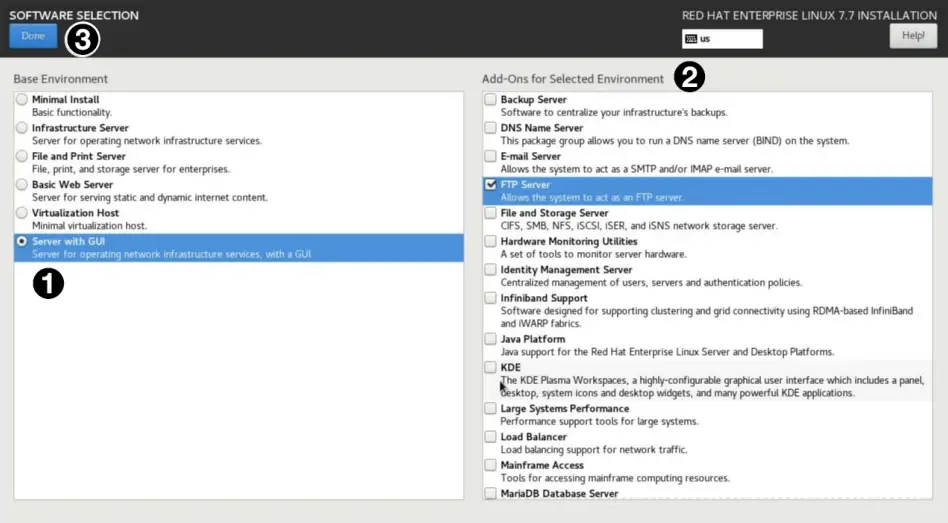Screen dimensions: 948x523
Task: Click the Done button
Action: pyautogui.click(x=33, y=36)
